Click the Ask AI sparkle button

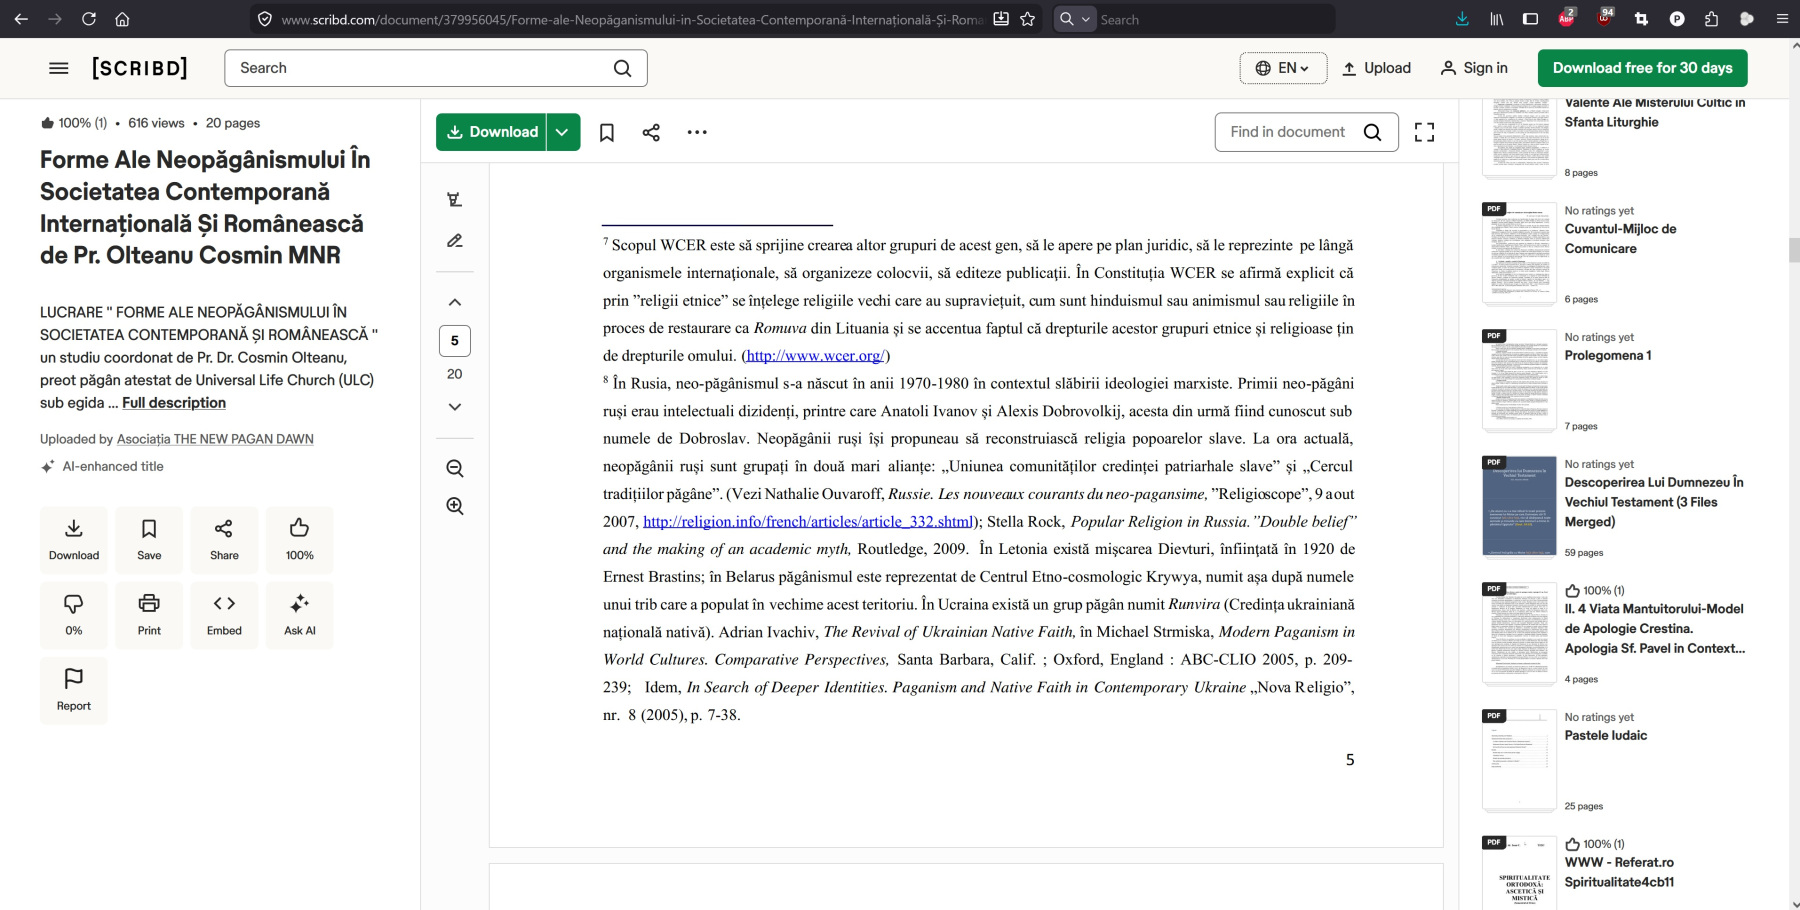click(299, 614)
